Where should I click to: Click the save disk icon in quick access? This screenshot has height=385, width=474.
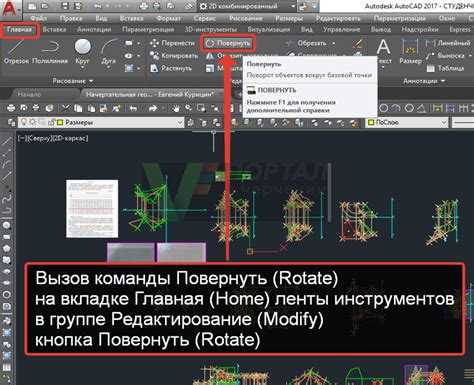(65, 6)
